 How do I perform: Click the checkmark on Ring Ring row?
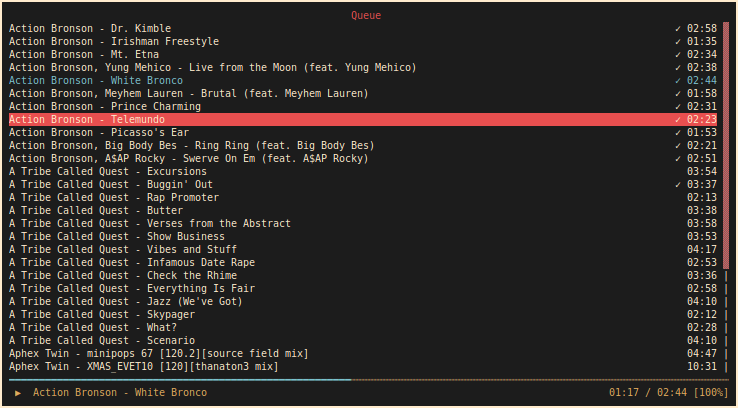[678, 146]
